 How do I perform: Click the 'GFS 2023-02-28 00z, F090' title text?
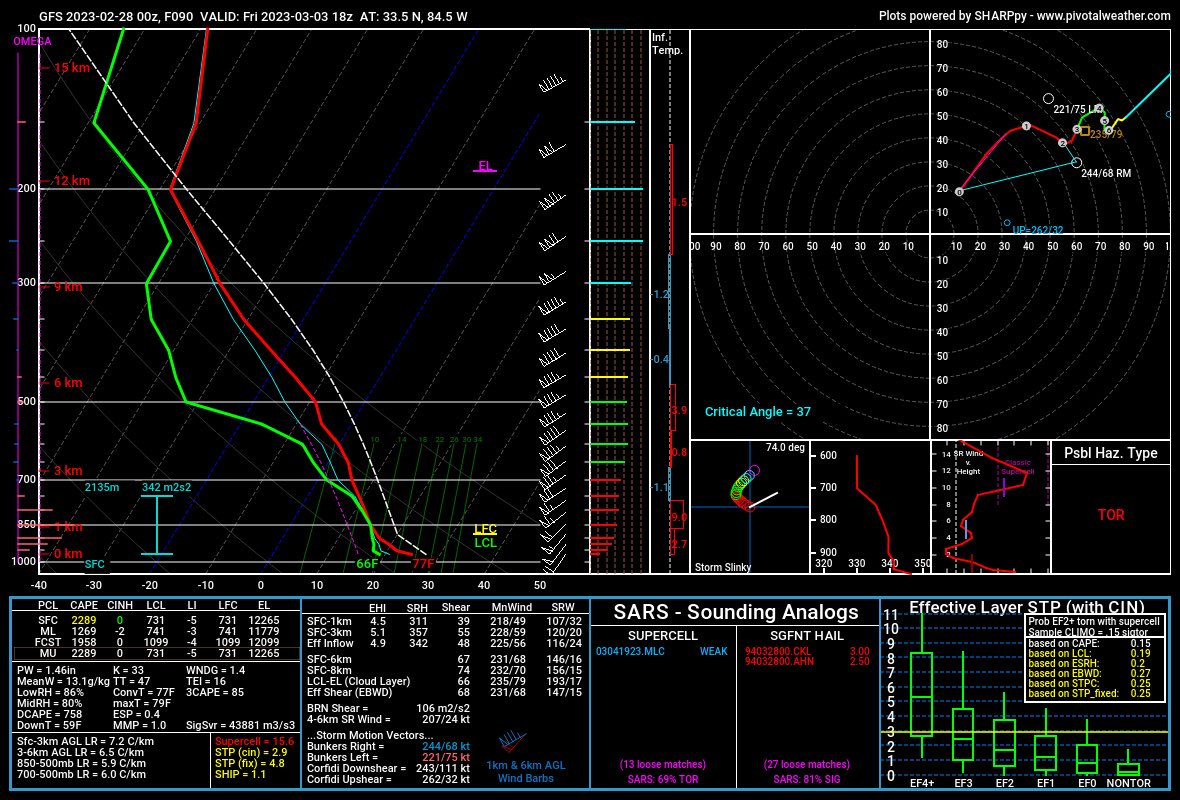(115, 16)
